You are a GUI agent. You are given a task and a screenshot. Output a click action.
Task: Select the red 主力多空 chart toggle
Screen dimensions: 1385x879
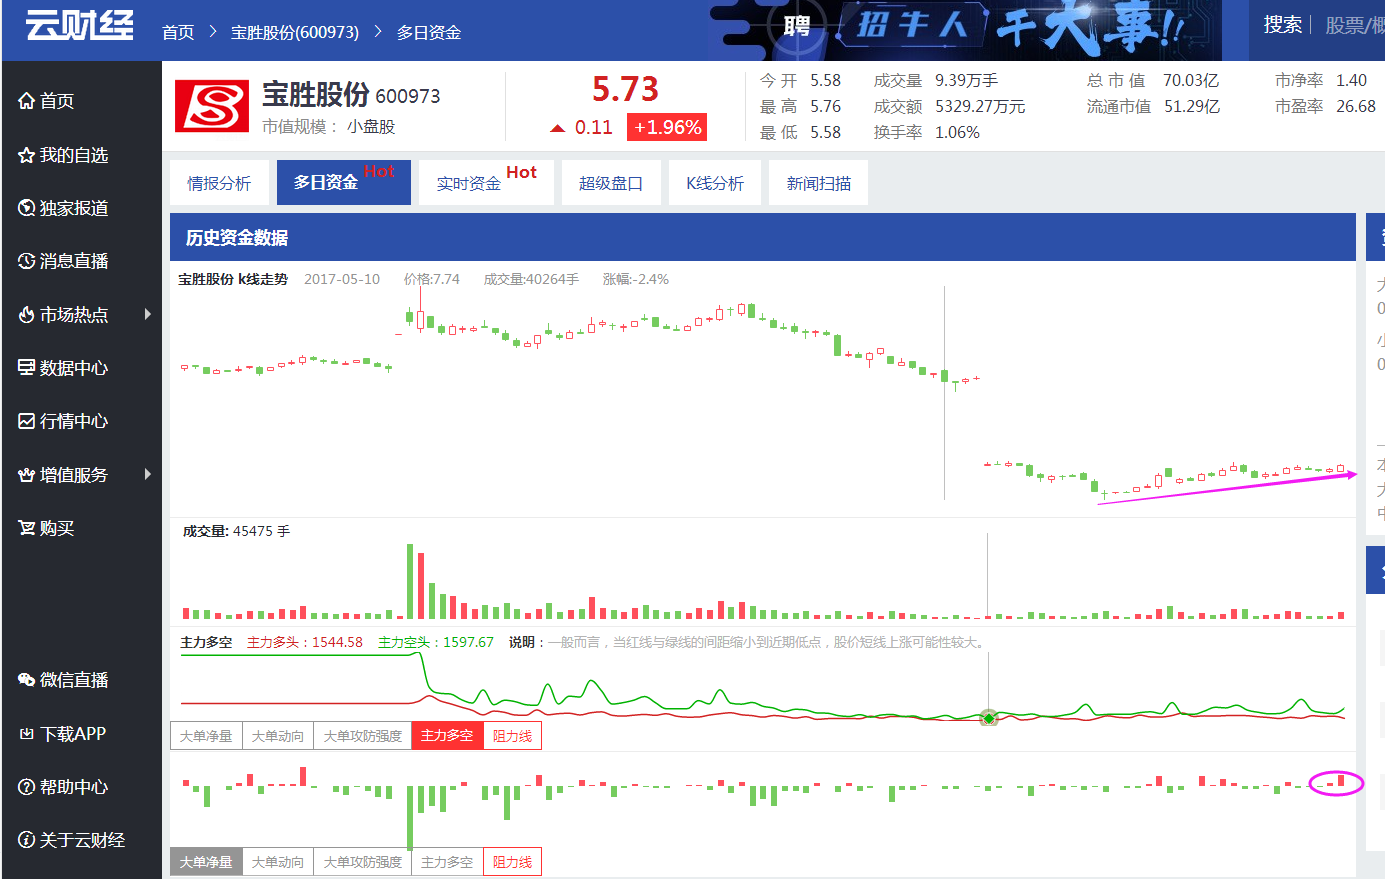[447, 736]
